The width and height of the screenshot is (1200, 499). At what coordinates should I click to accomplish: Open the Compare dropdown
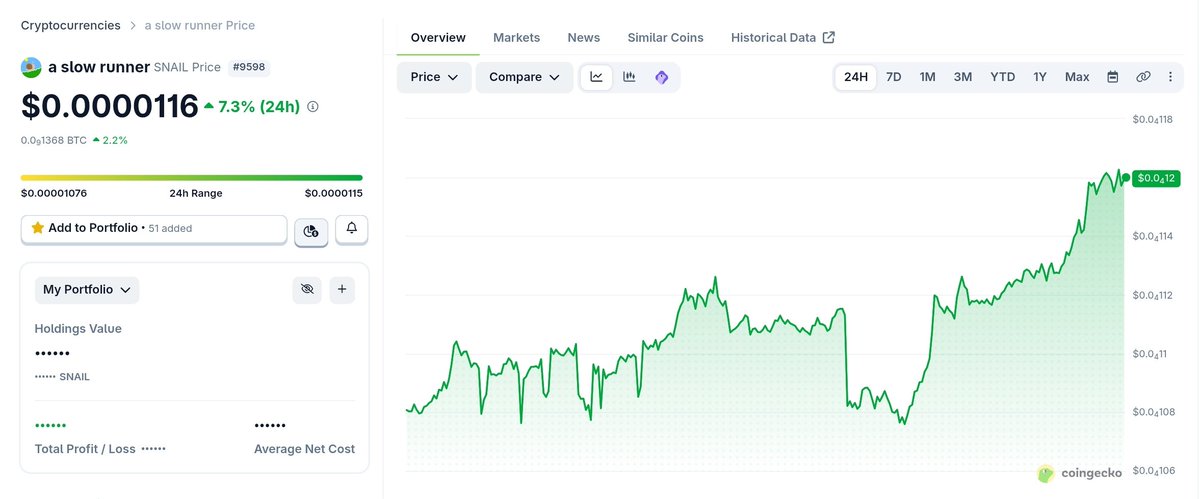[524, 77]
